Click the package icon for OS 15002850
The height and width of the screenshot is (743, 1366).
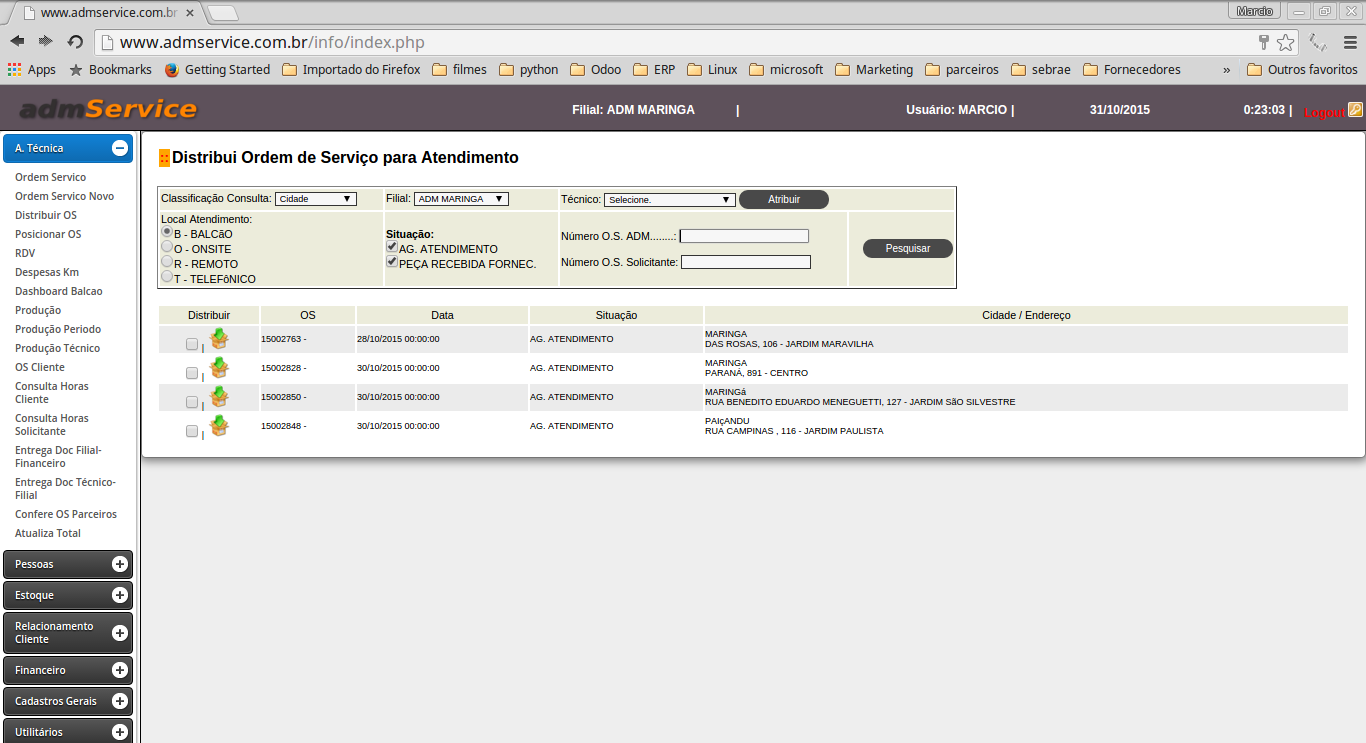point(219,397)
